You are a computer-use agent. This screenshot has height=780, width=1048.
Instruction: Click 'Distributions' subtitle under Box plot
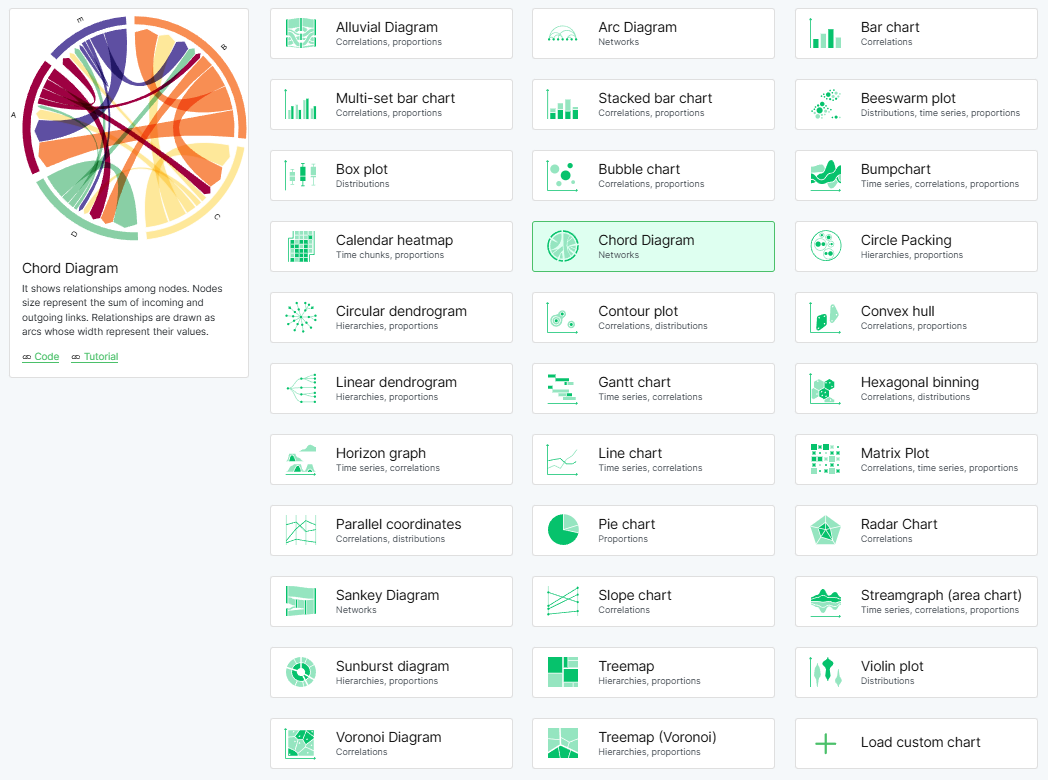pos(362,184)
